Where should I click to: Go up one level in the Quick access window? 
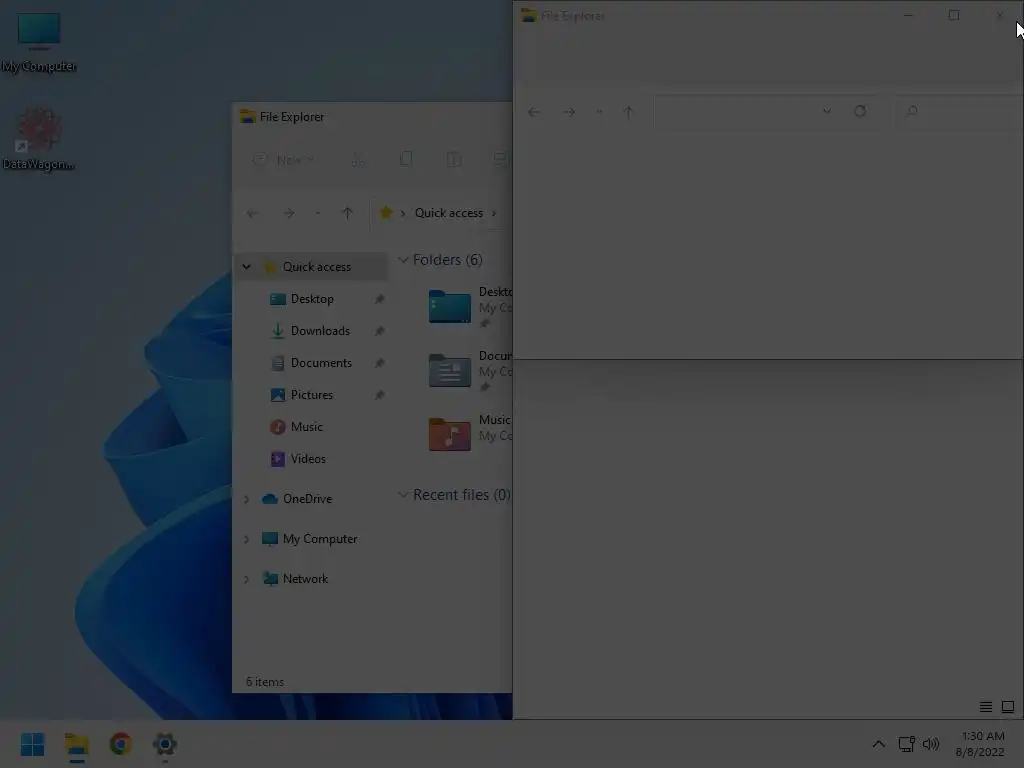(x=347, y=214)
